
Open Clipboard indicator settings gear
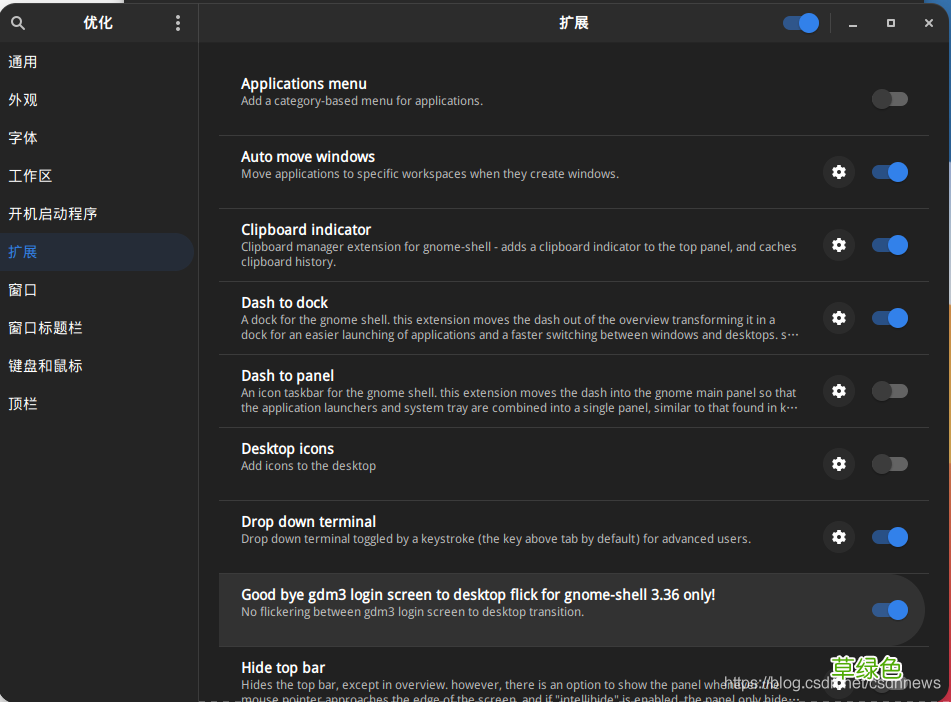838,245
